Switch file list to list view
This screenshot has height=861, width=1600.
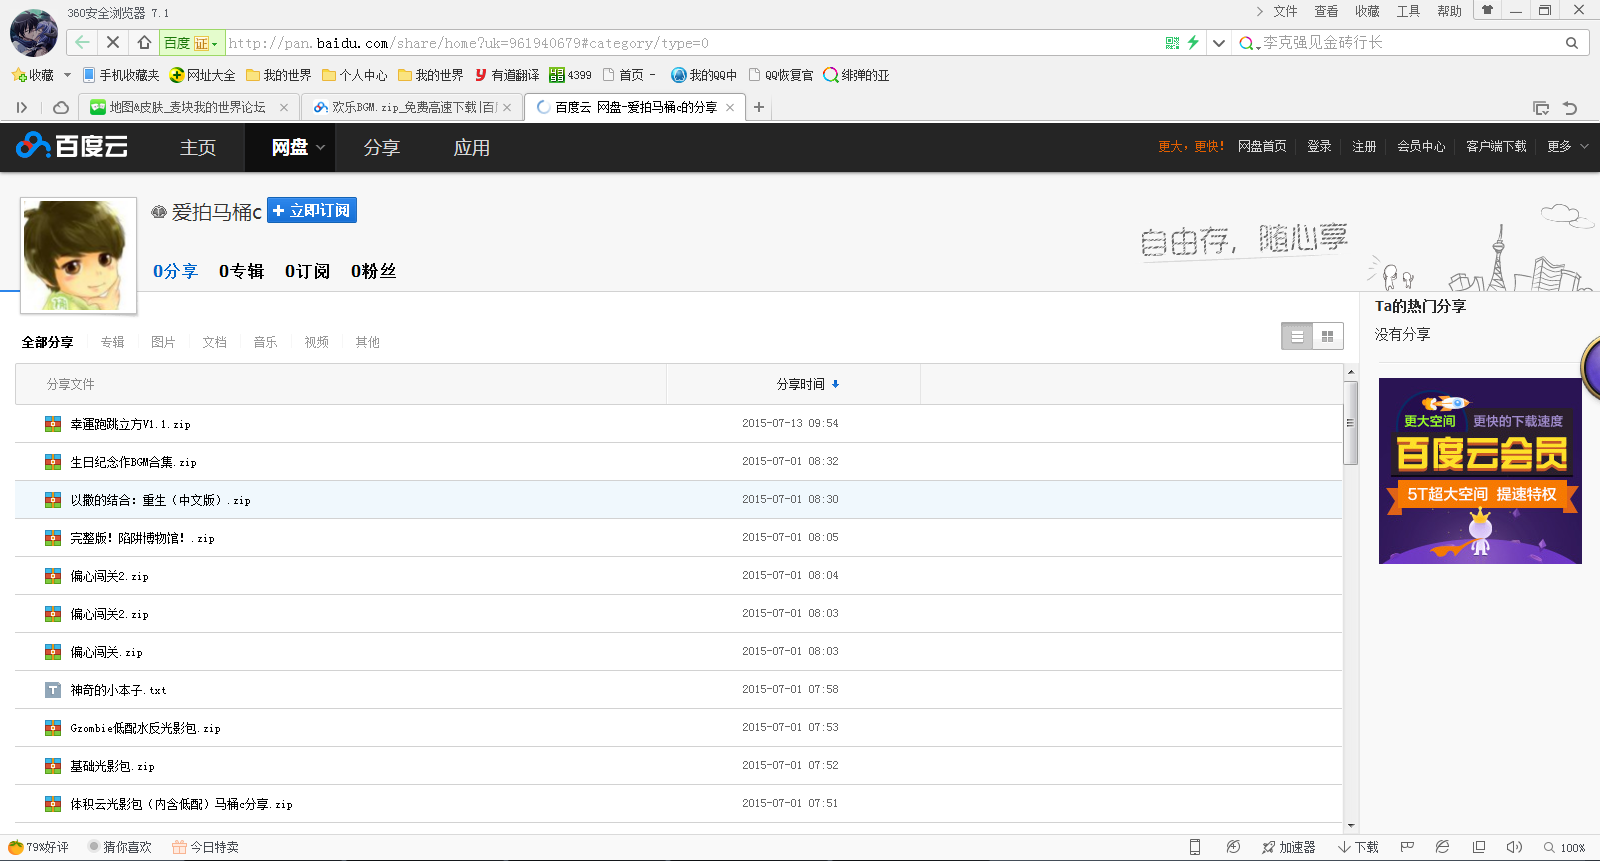(x=1297, y=337)
